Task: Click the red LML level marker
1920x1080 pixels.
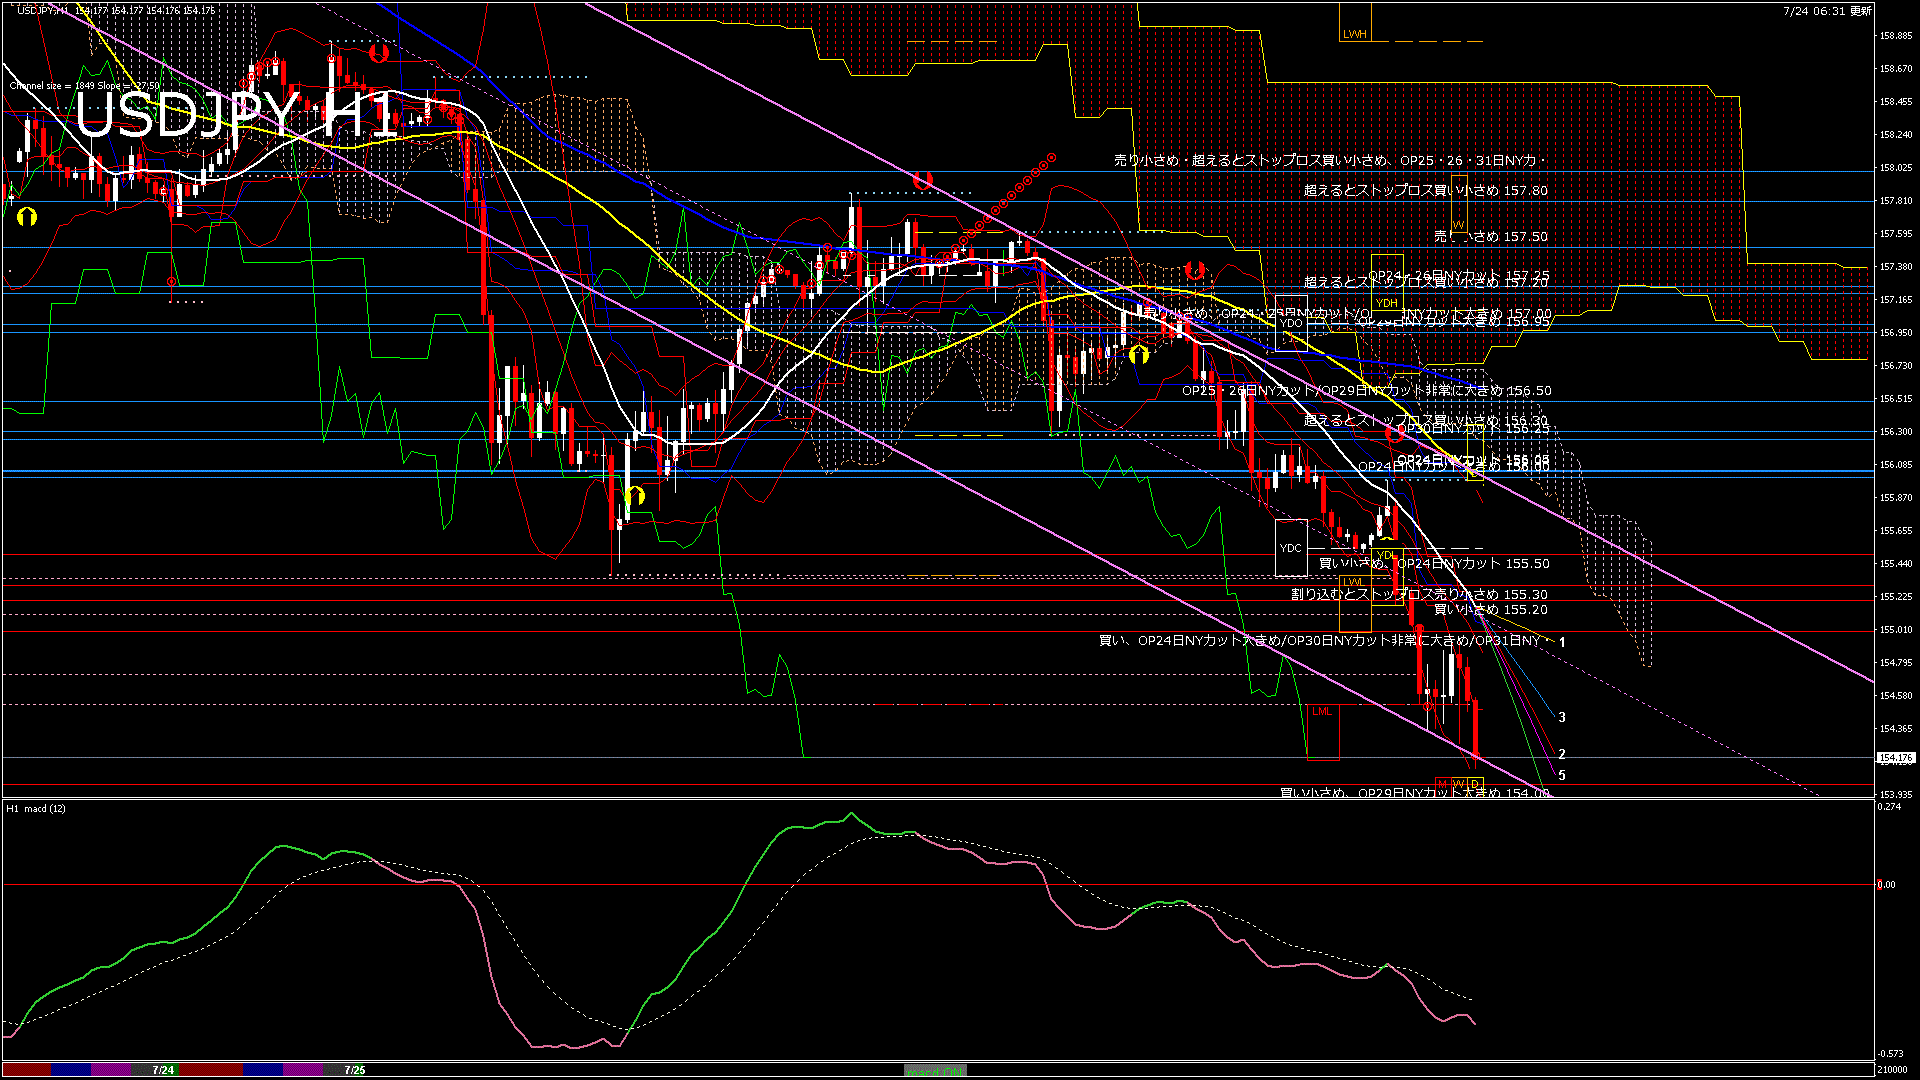Action: [1322, 712]
